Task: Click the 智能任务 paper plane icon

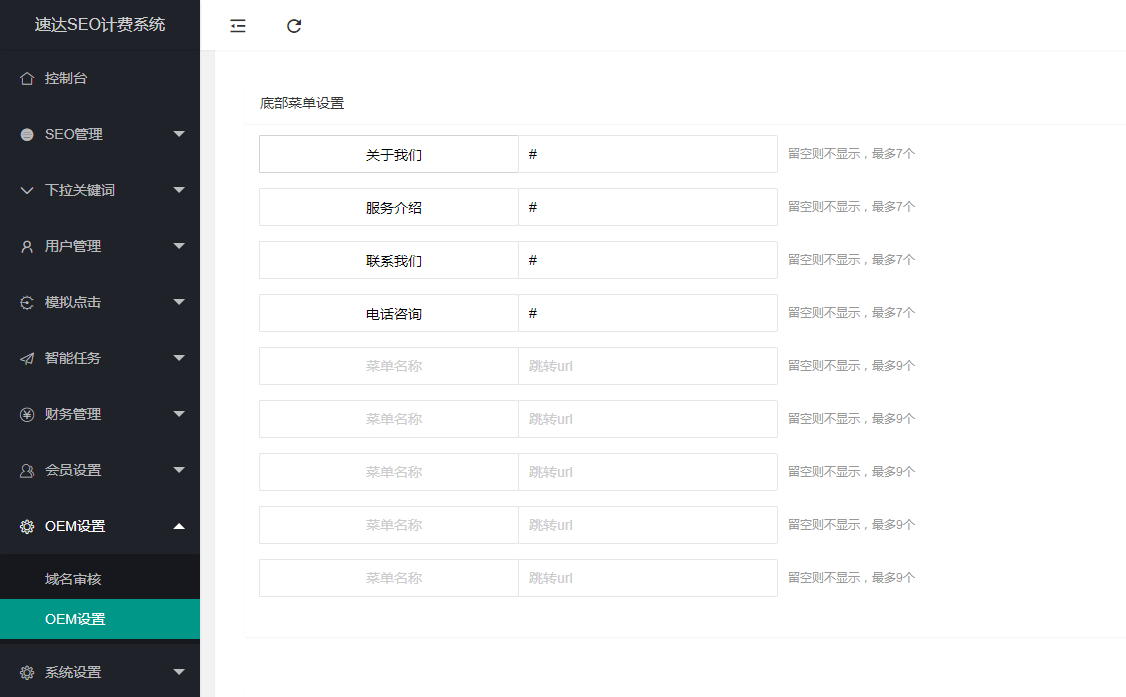Action: [27, 358]
